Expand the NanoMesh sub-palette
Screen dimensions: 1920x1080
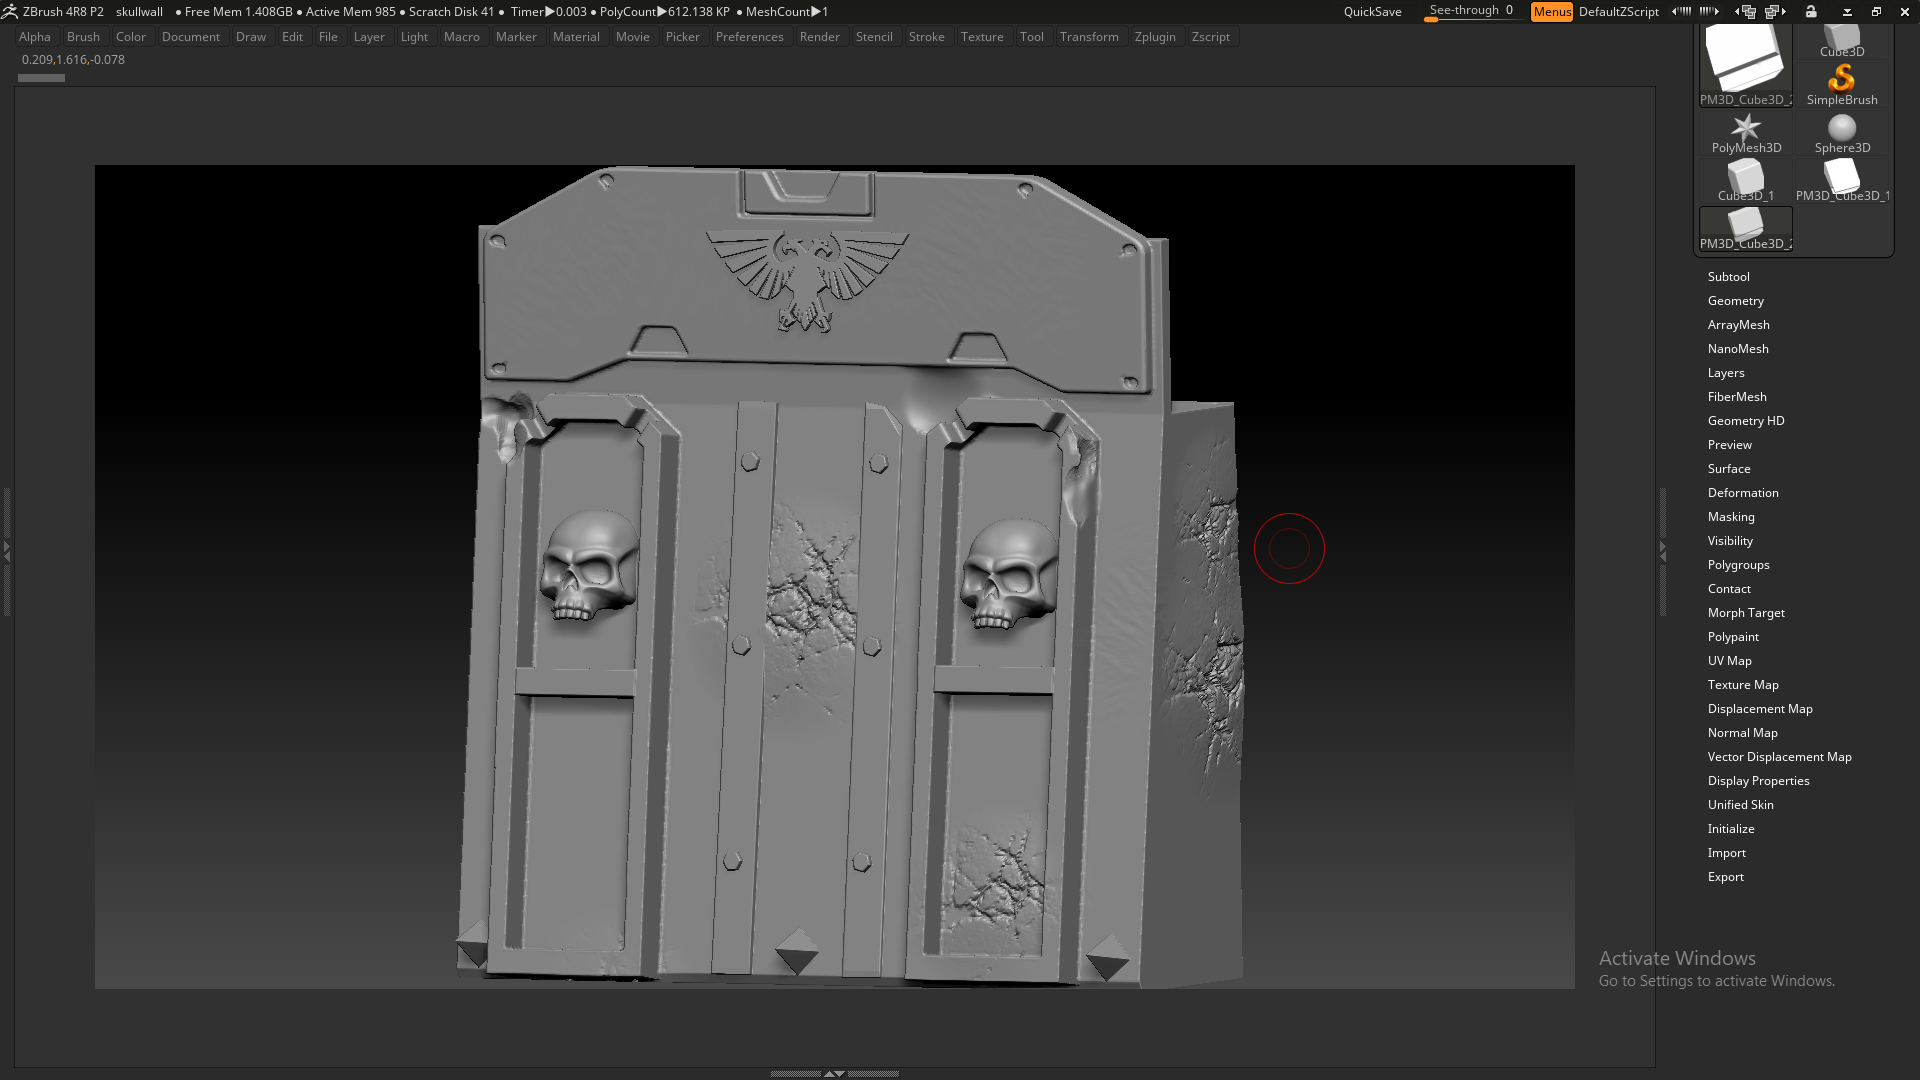point(1738,349)
